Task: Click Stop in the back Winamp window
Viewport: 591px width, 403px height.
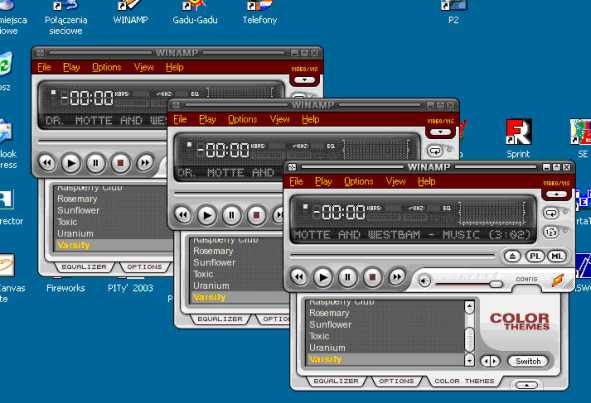Action: [120, 163]
